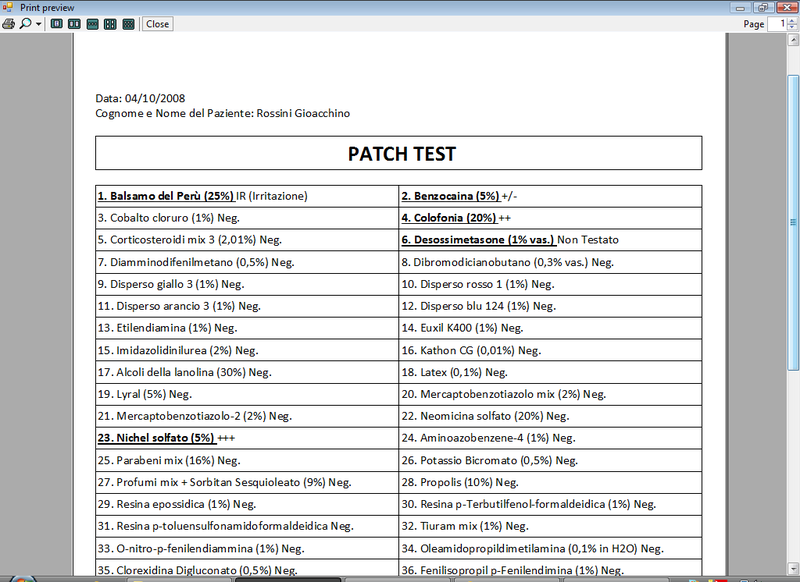Switch to three-page layout view

coord(92,24)
